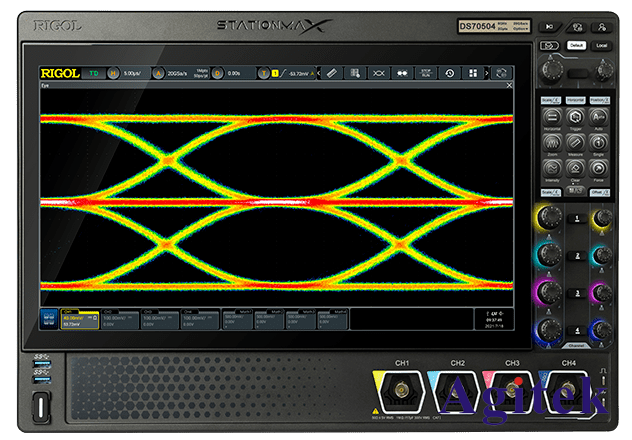Click the history clock icon
This screenshot has width=632, height=440.
point(449,73)
